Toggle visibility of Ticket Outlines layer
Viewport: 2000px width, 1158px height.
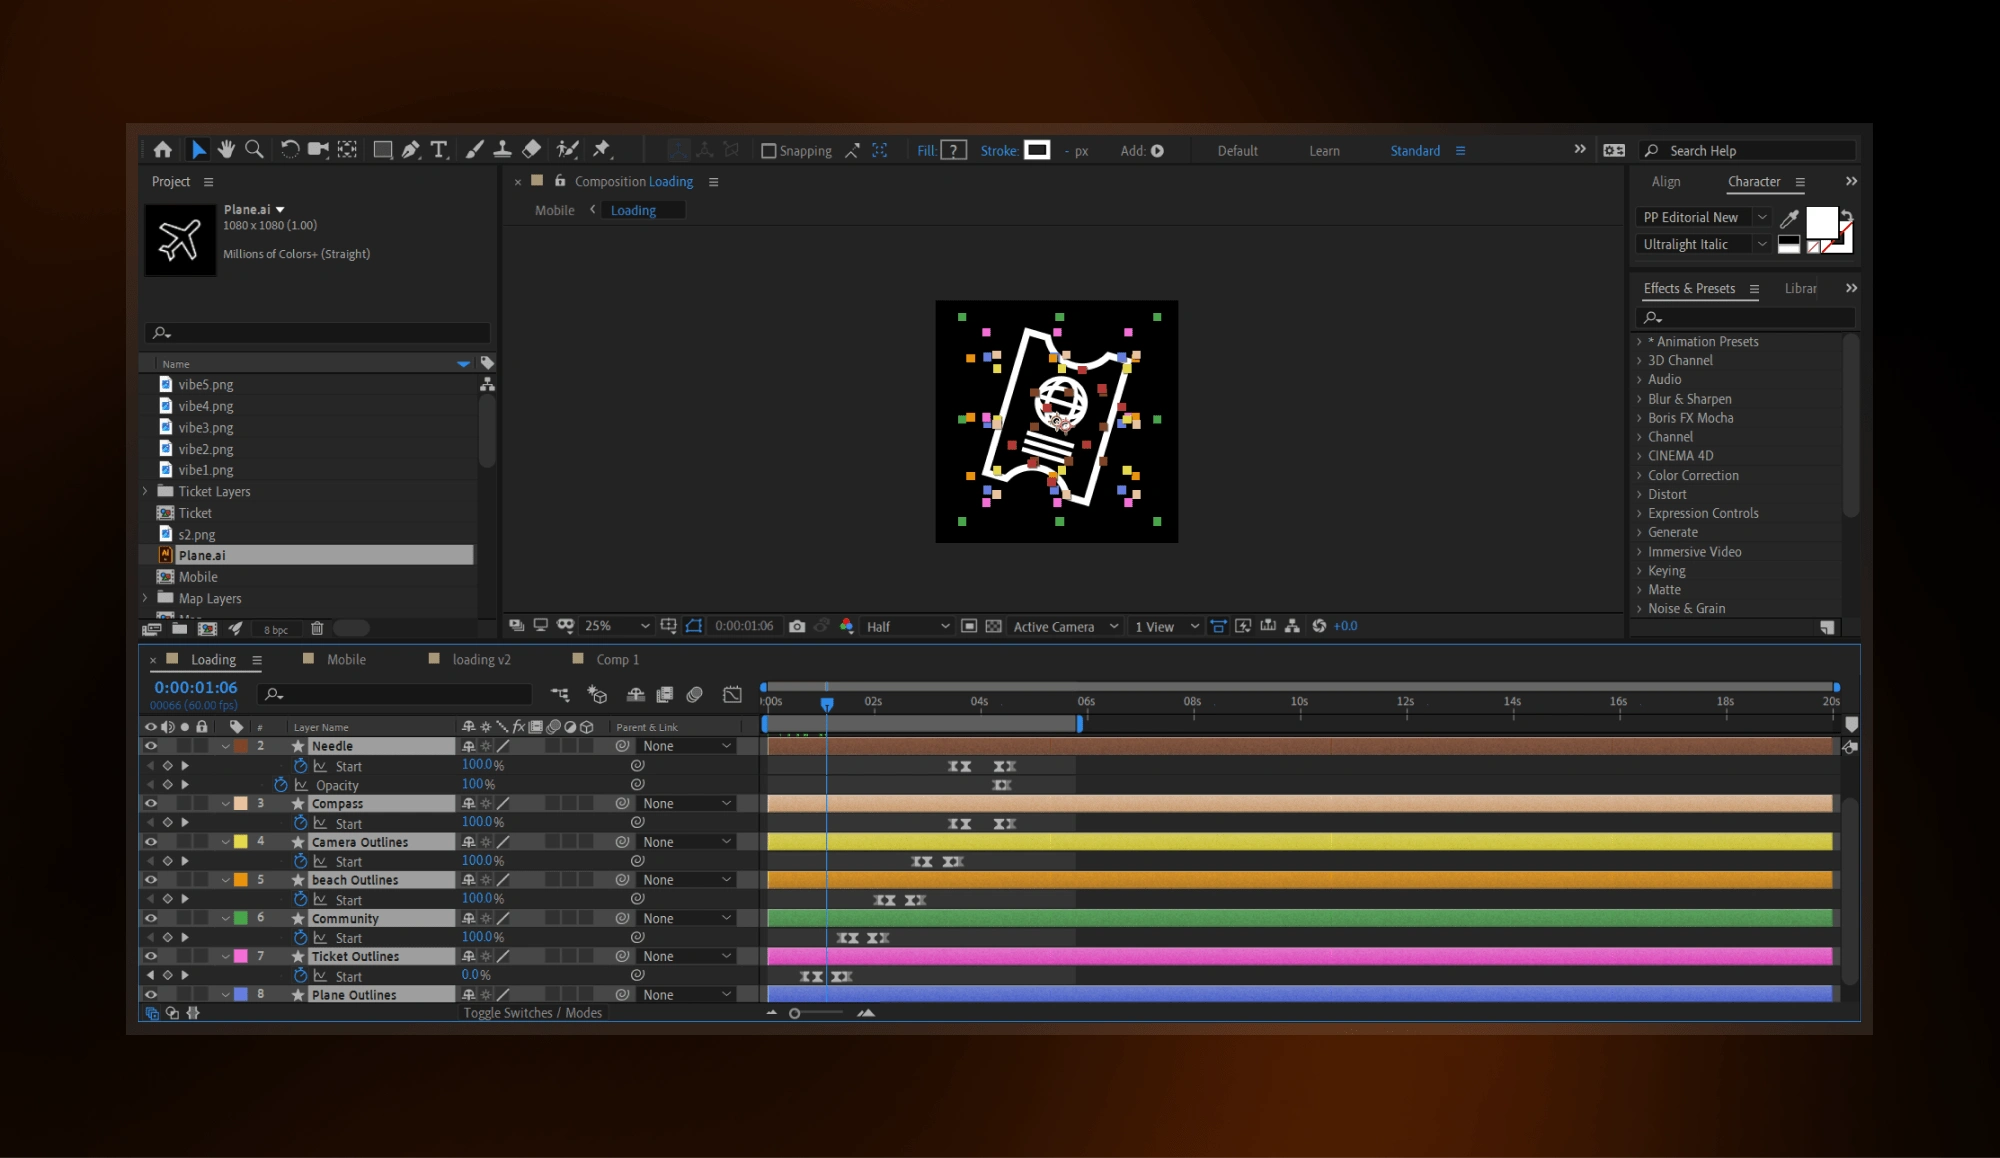[152, 955]
